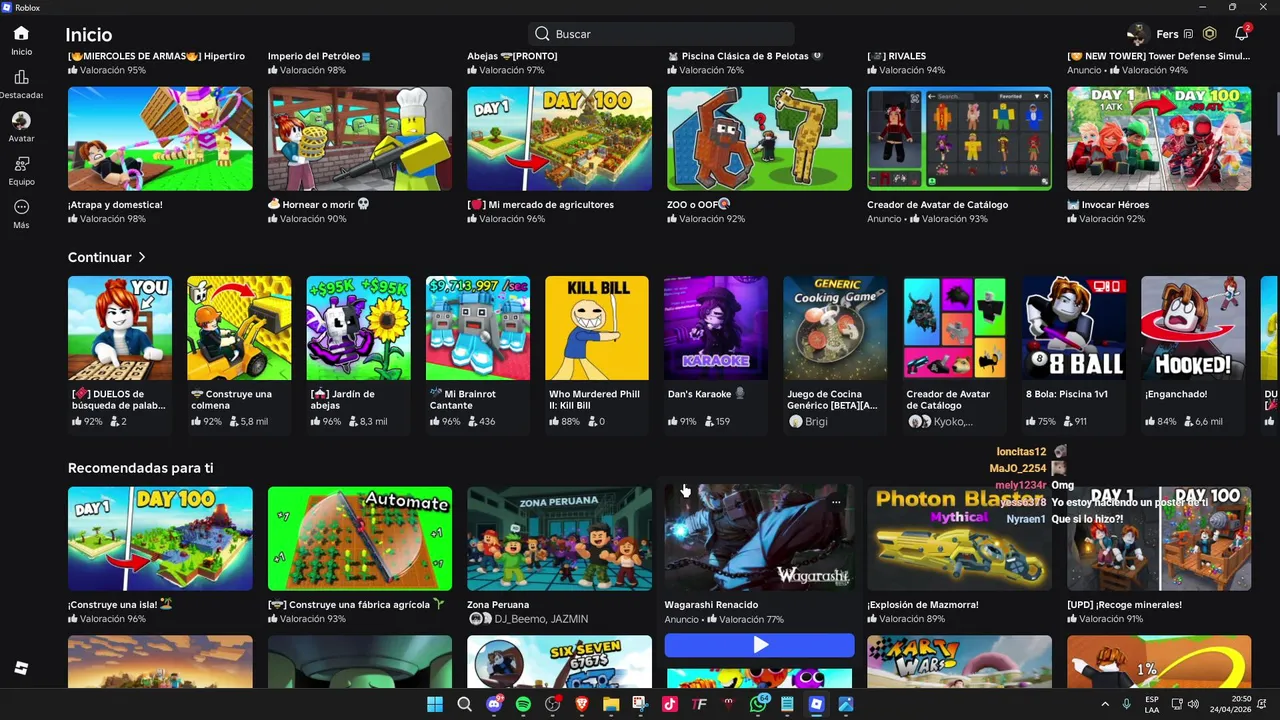The height and width of the screenshot is (720, 1280).
Task: Open the Destacadas charts icon
Action: 21,77
